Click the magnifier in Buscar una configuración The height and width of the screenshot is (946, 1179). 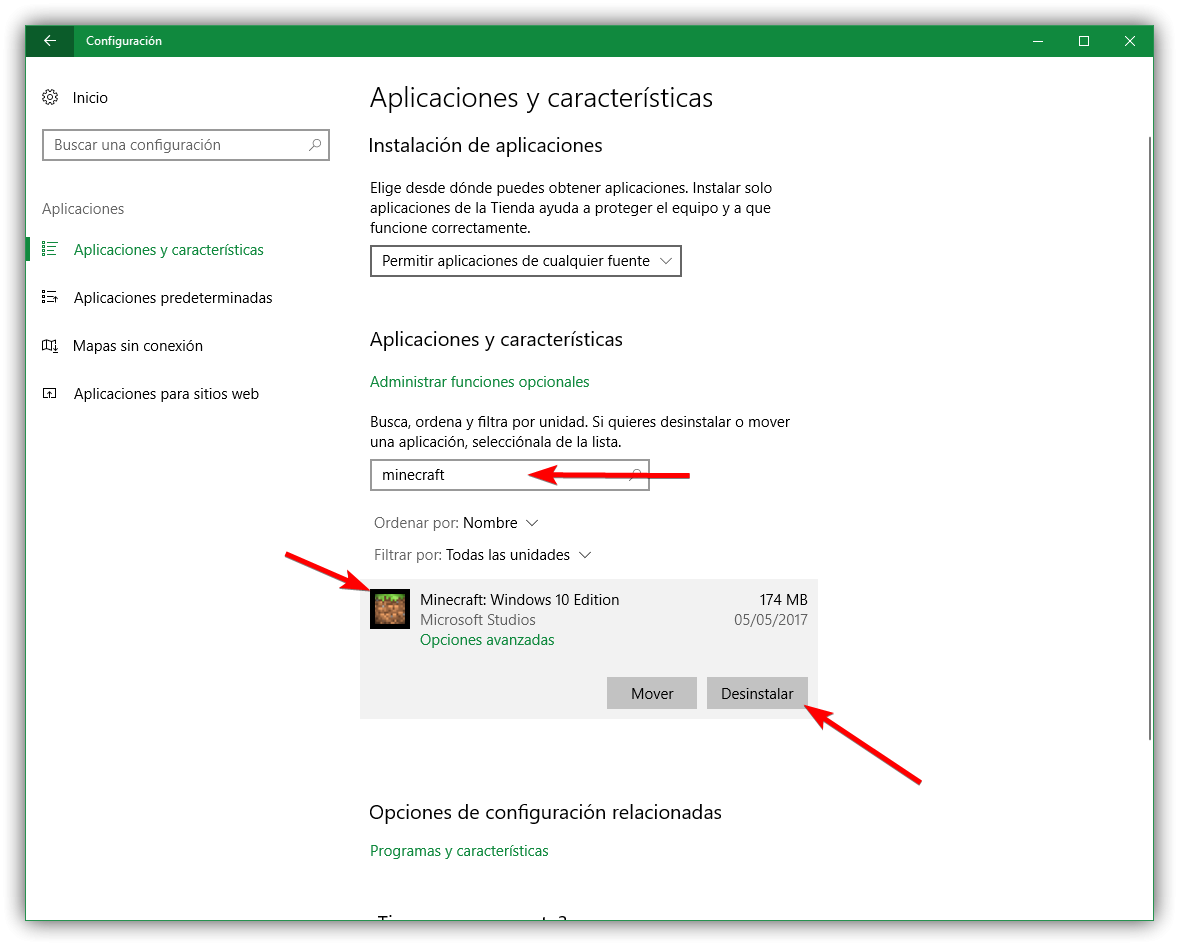[315, 144]
